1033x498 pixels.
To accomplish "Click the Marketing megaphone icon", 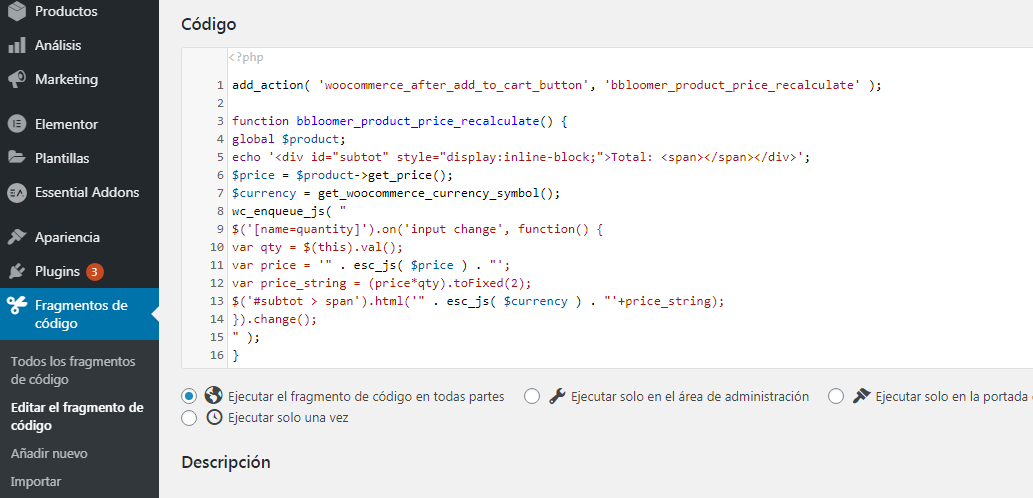I will pyautogui.click(x=17, y=80).
